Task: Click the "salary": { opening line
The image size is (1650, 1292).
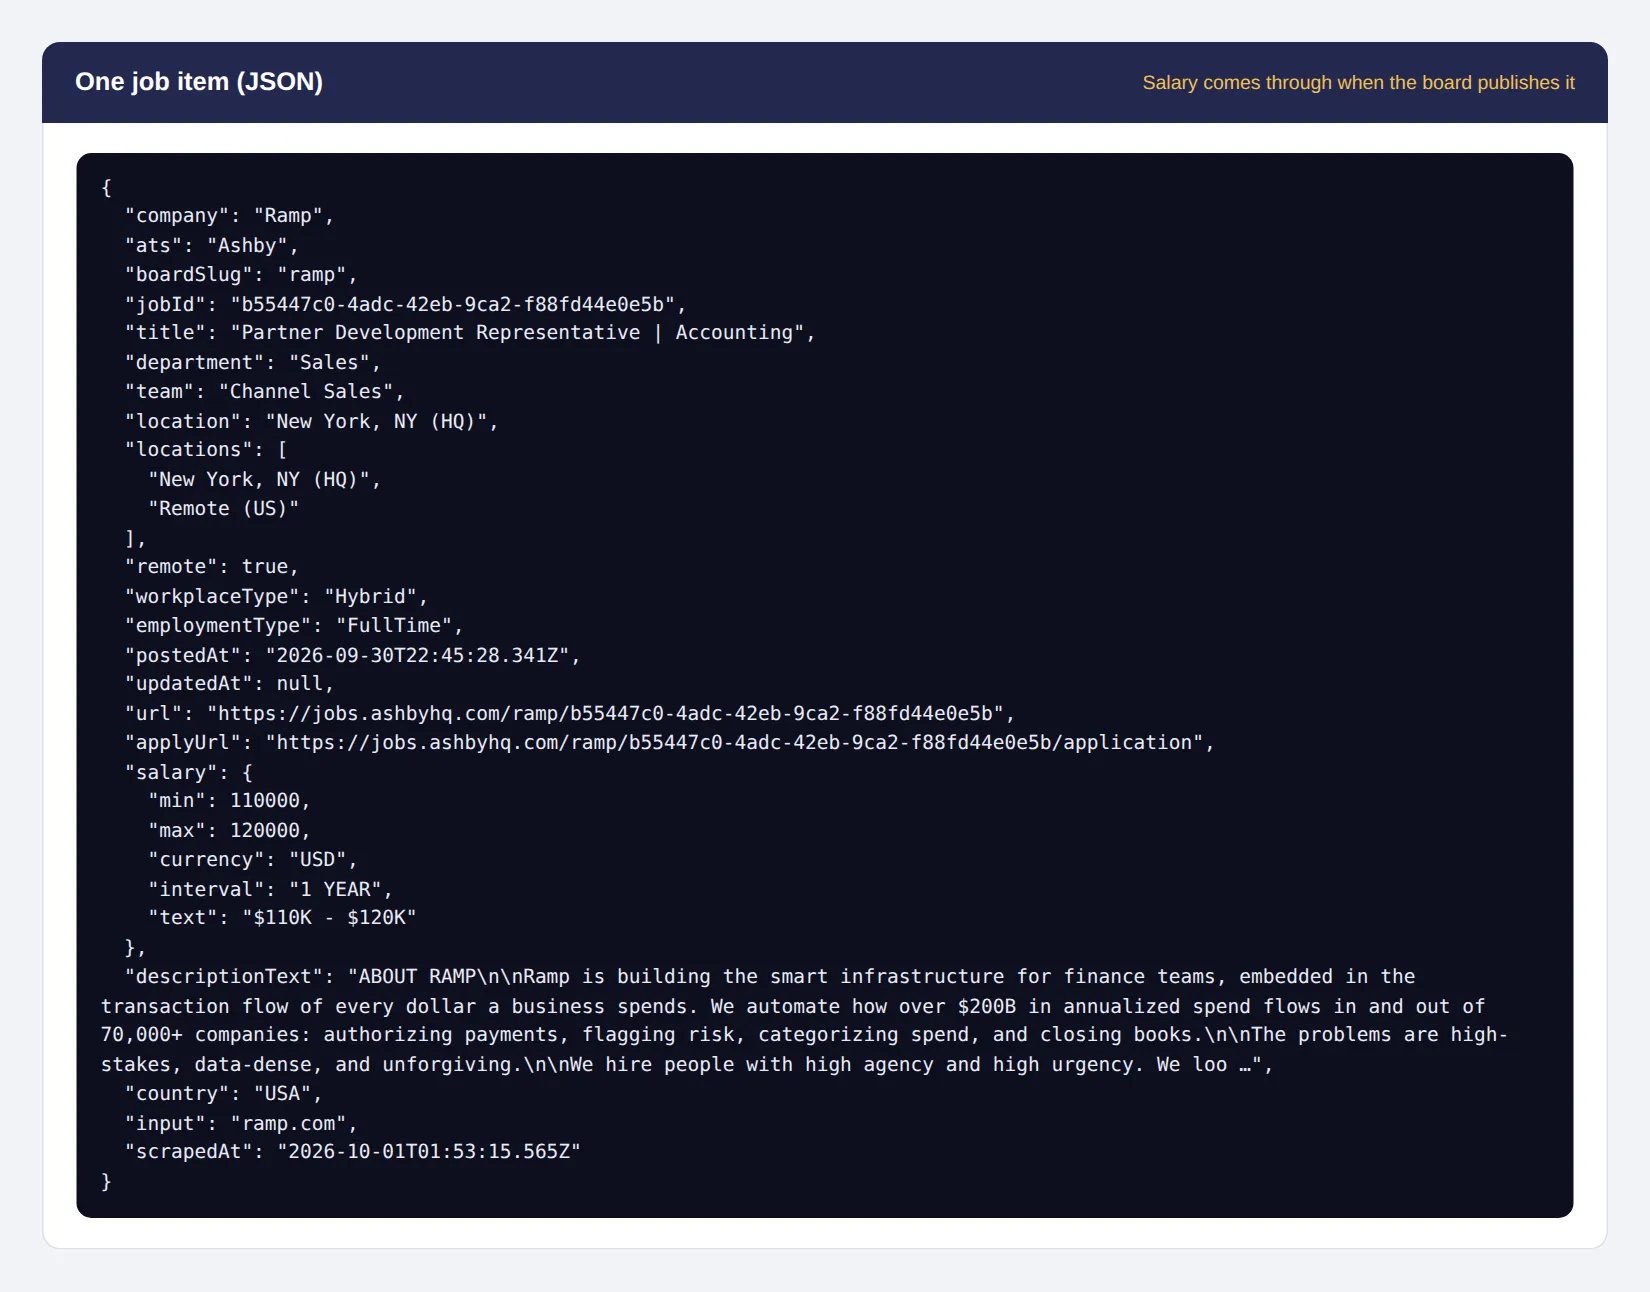Action: point(188,772)
